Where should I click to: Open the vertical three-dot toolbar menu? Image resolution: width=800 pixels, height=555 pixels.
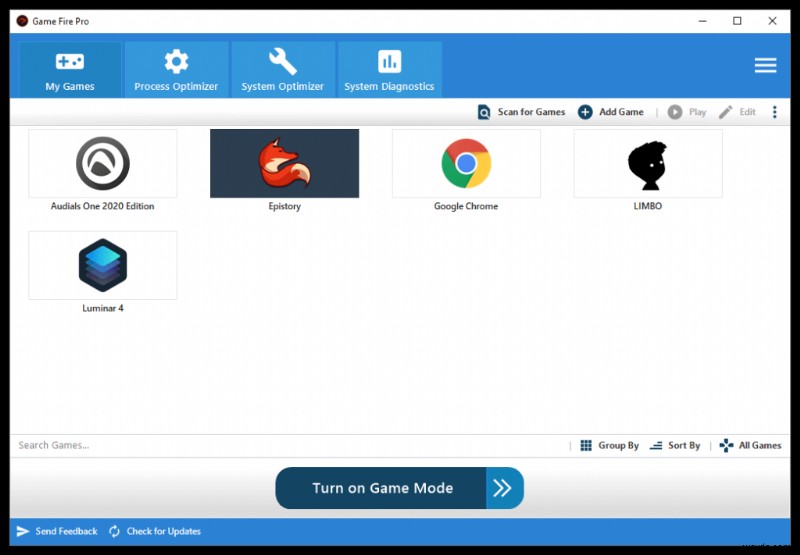(774, 112)
